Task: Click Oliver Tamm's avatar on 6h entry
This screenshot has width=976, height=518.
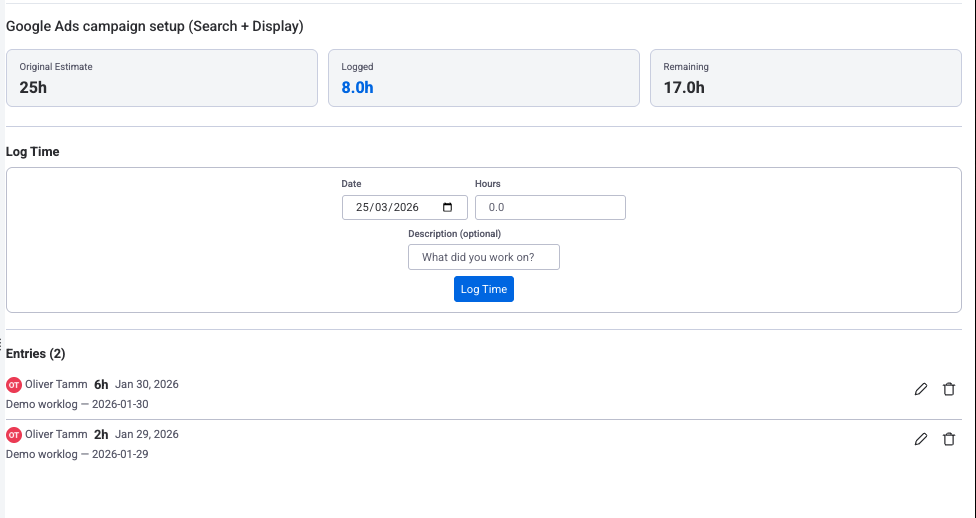Action: pyautogui.click(x=14, y=385)
